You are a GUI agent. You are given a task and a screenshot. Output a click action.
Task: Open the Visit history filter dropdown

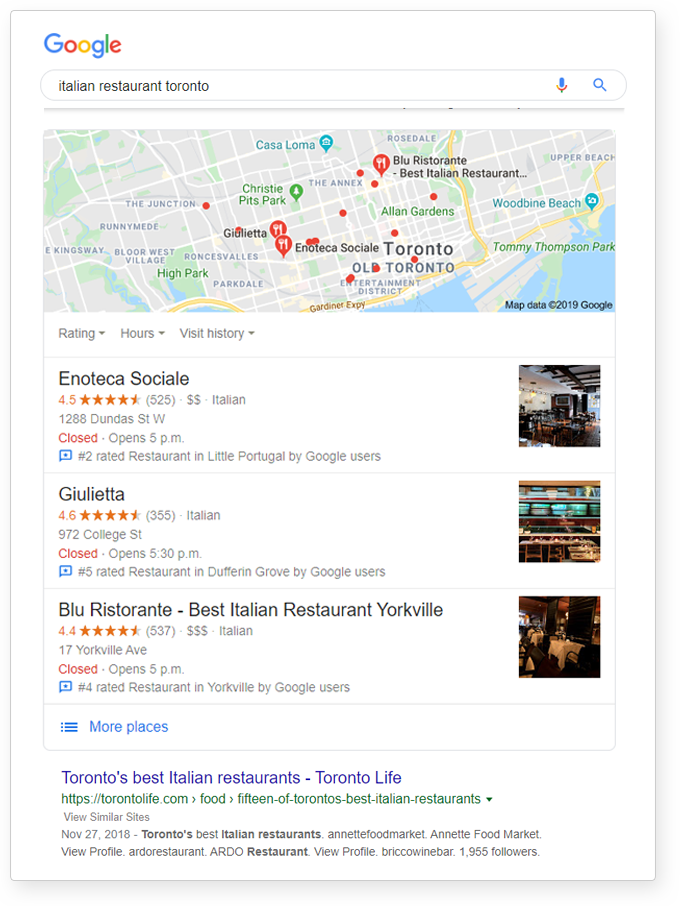pos(217,333)
